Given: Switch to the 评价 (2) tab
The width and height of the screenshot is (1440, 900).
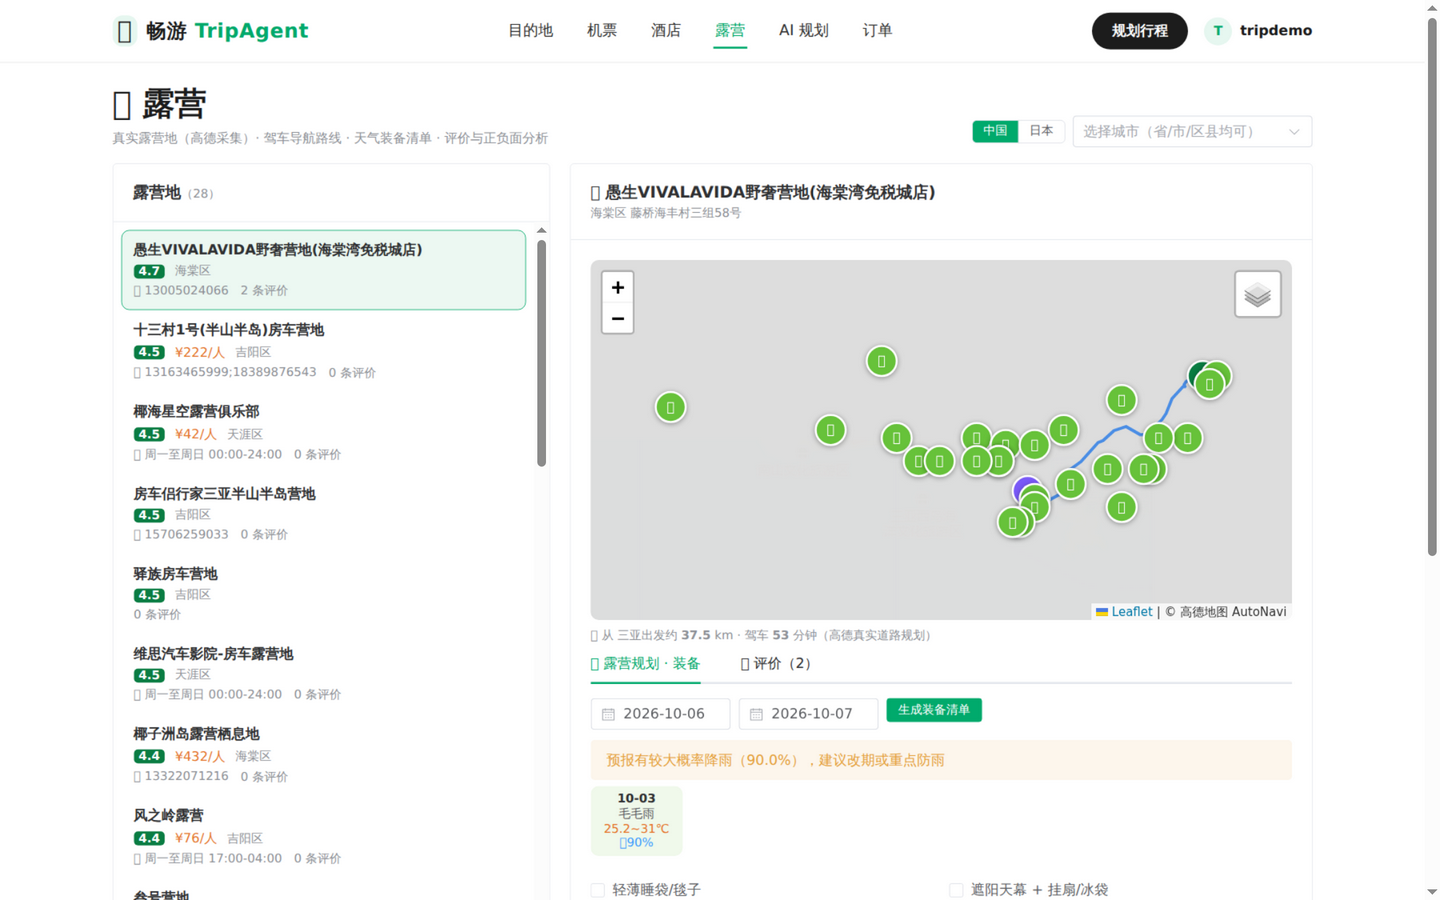Looking at the screenshot, I should click(x=776, y=664).
